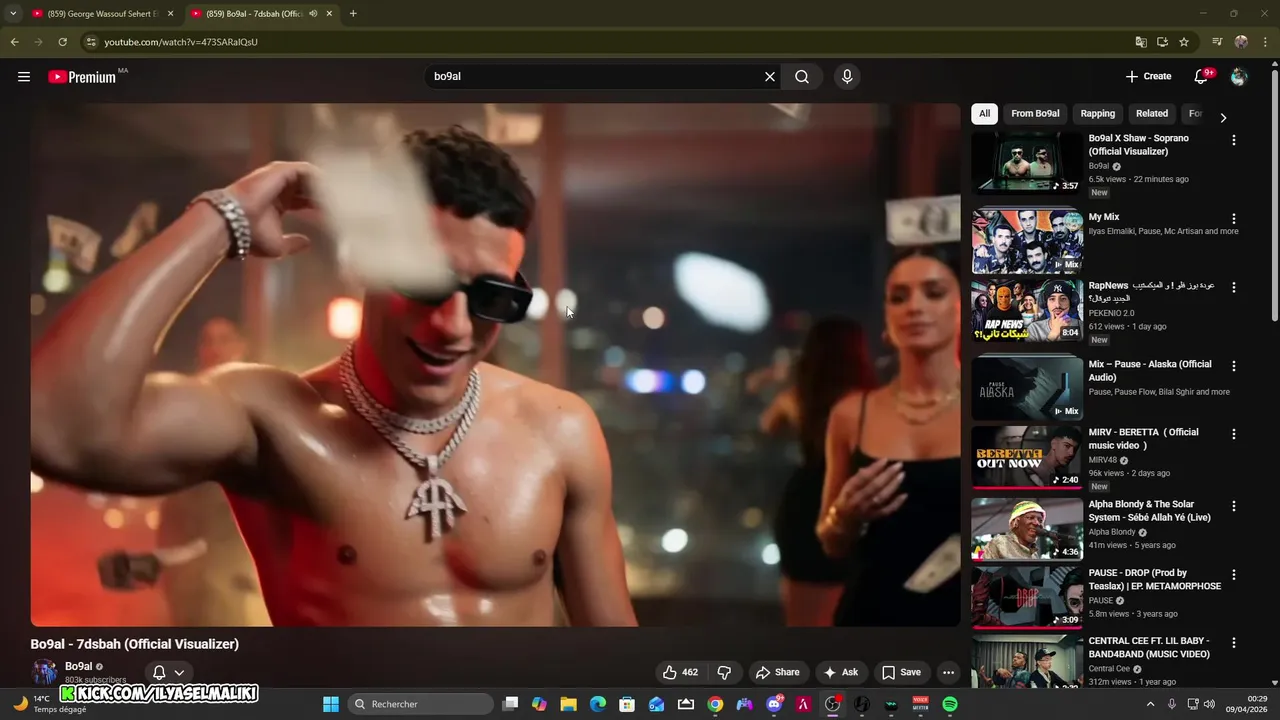Share the 7dsbah video
1280x720 pixels.
[777, 672]
